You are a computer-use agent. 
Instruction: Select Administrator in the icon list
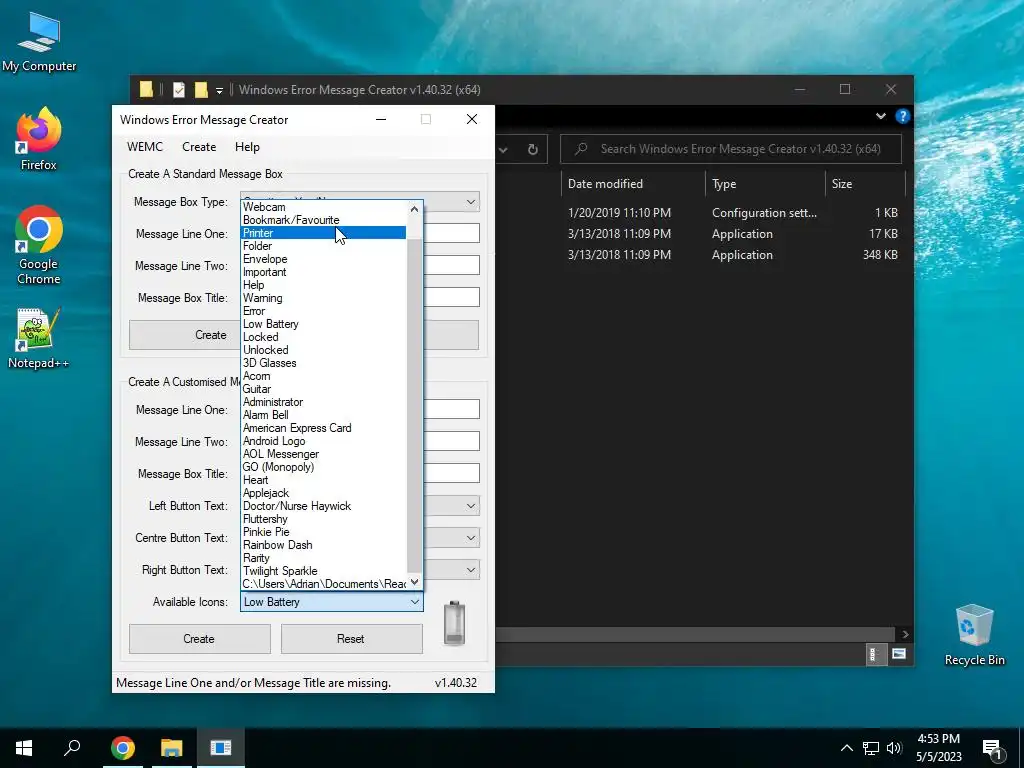(x=324, y=402)
